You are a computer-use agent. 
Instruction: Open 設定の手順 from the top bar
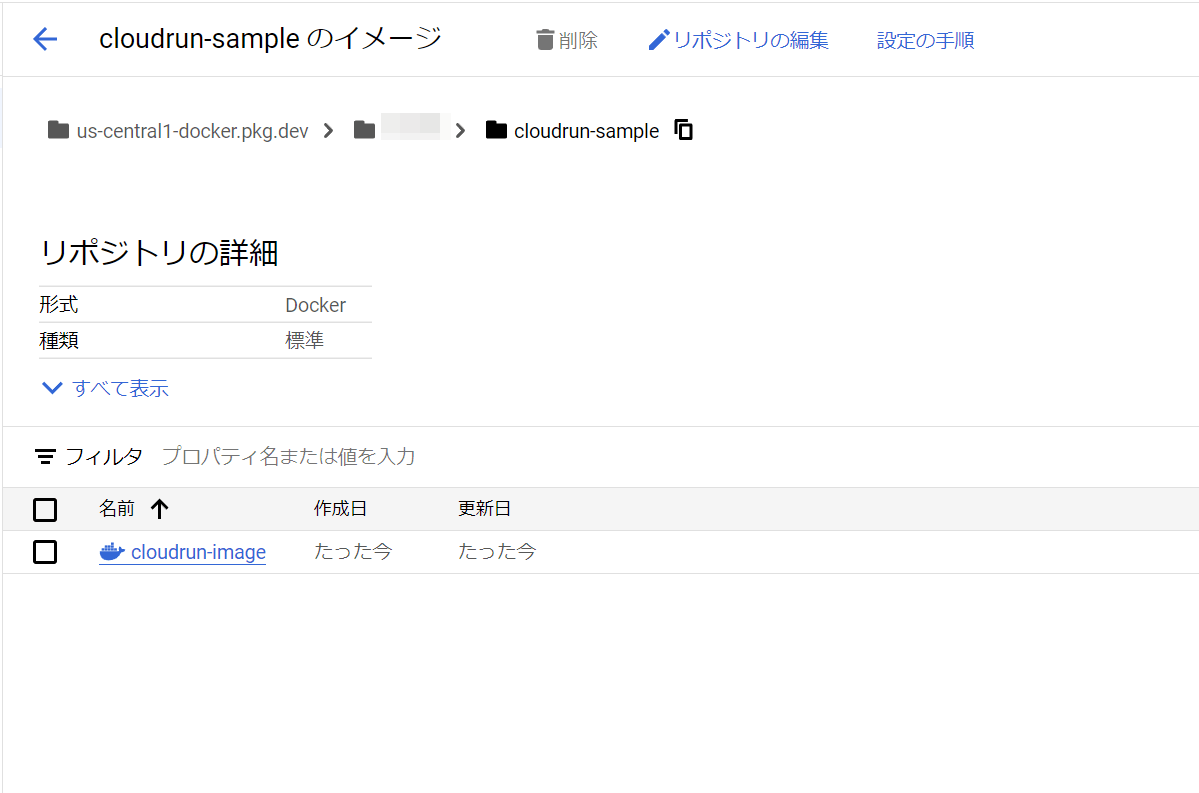(x=924, y=39)
